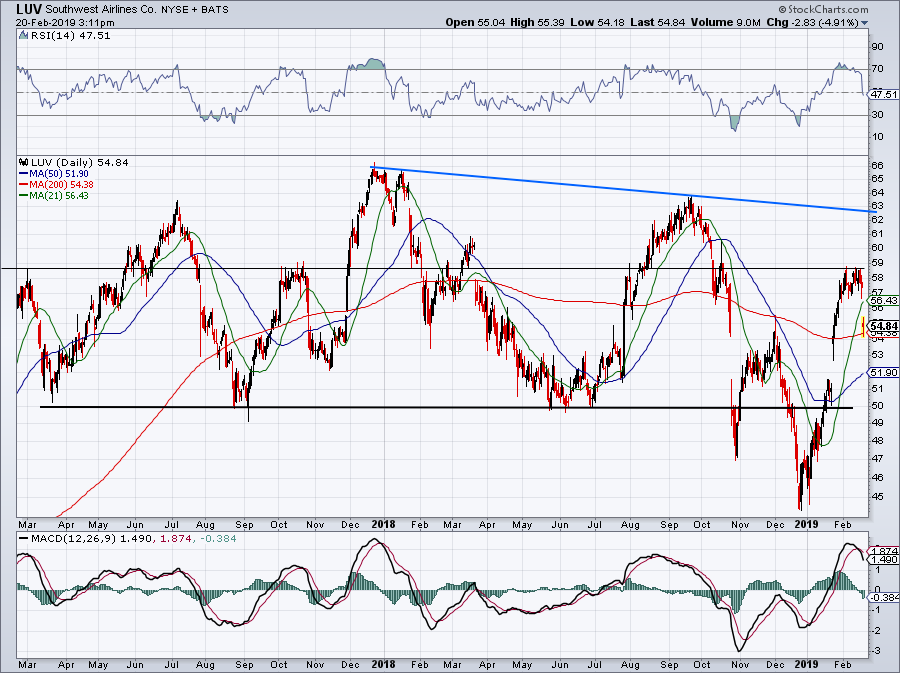Screen dimensions: 900x673
Task: Click the 1.490 tag on MACD axis
Action: click(884, 559)
